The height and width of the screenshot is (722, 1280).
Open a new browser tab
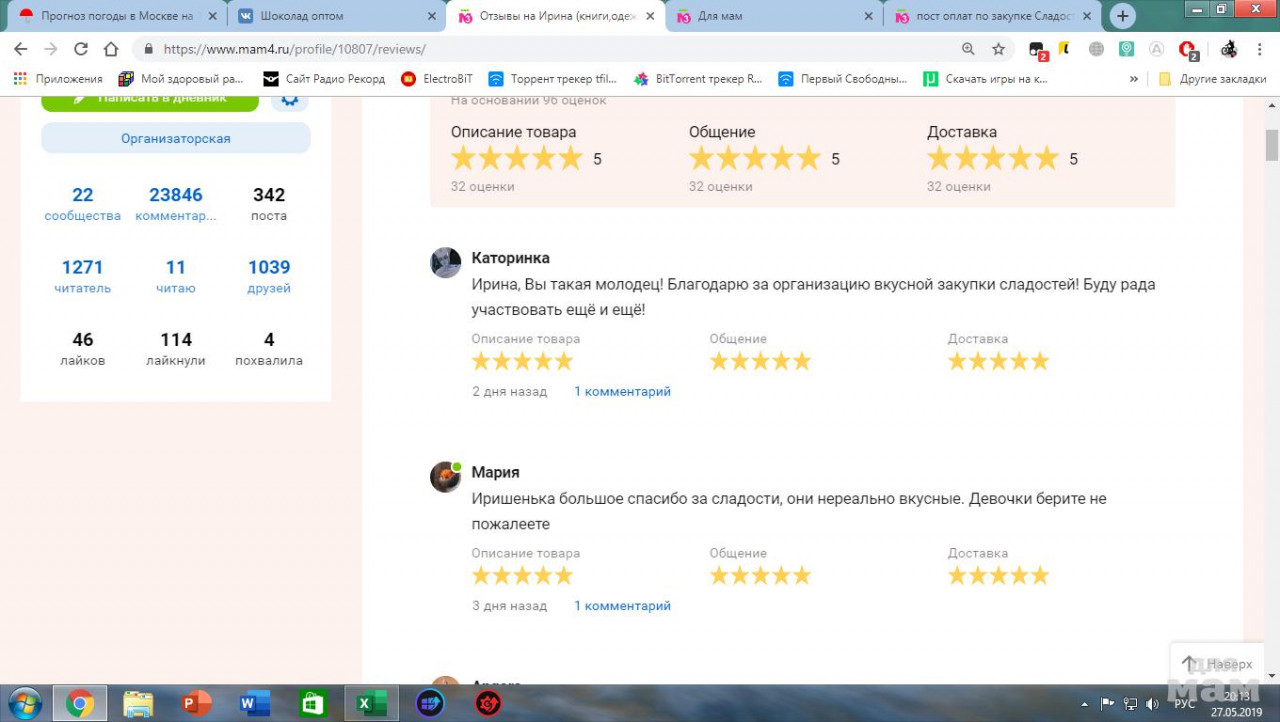click(x=1123, y=16)
